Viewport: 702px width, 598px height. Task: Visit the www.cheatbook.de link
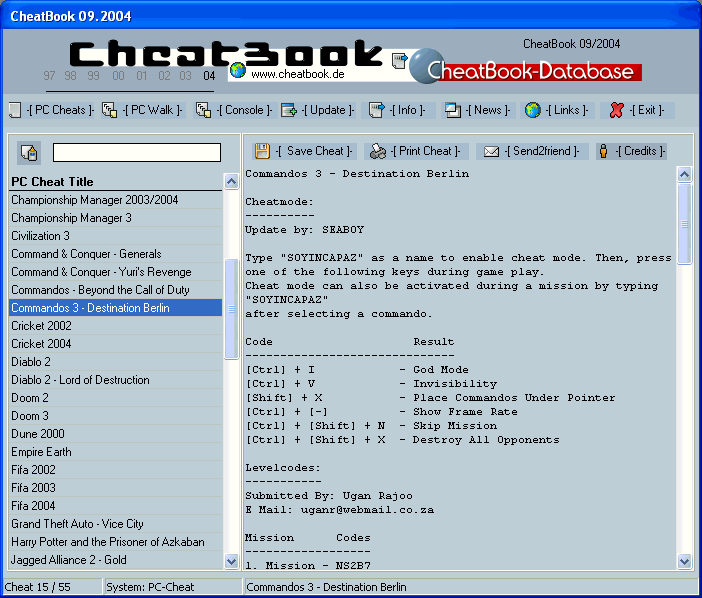(298, 74)
